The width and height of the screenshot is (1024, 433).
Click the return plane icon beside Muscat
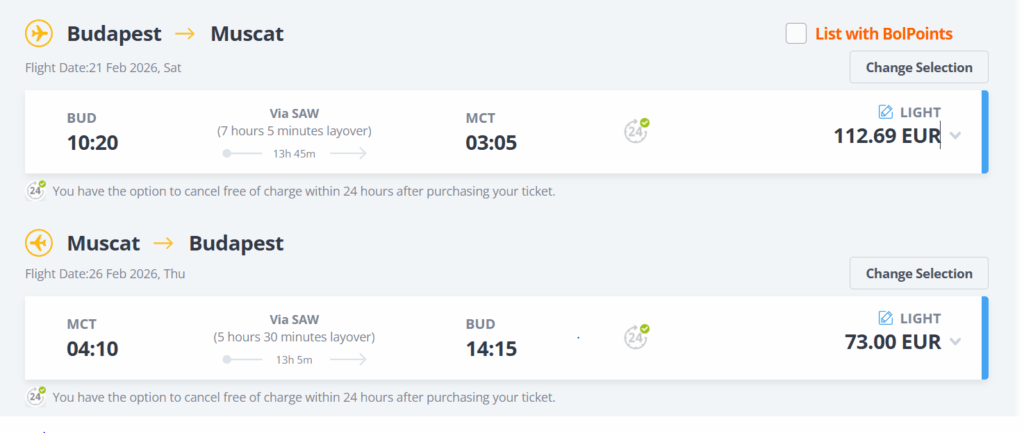39,243
